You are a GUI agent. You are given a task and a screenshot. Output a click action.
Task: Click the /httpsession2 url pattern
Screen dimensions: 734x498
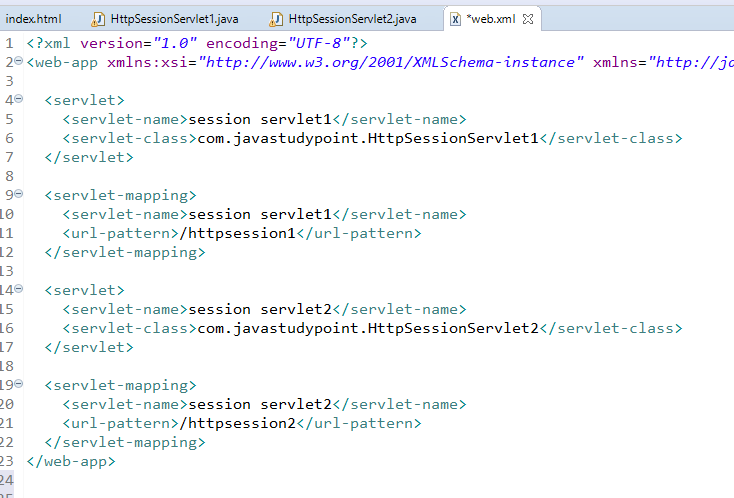pos(238,423)
